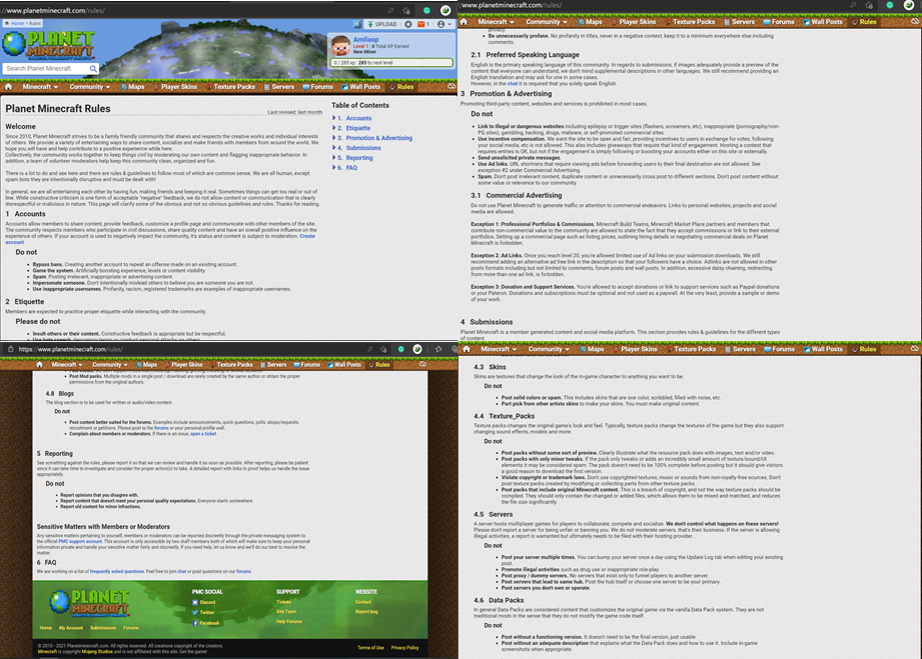This screenshot has width=922, height=659.
Task: Open Wall Posts tab in top-right nav bar
Action: [823, 22]
